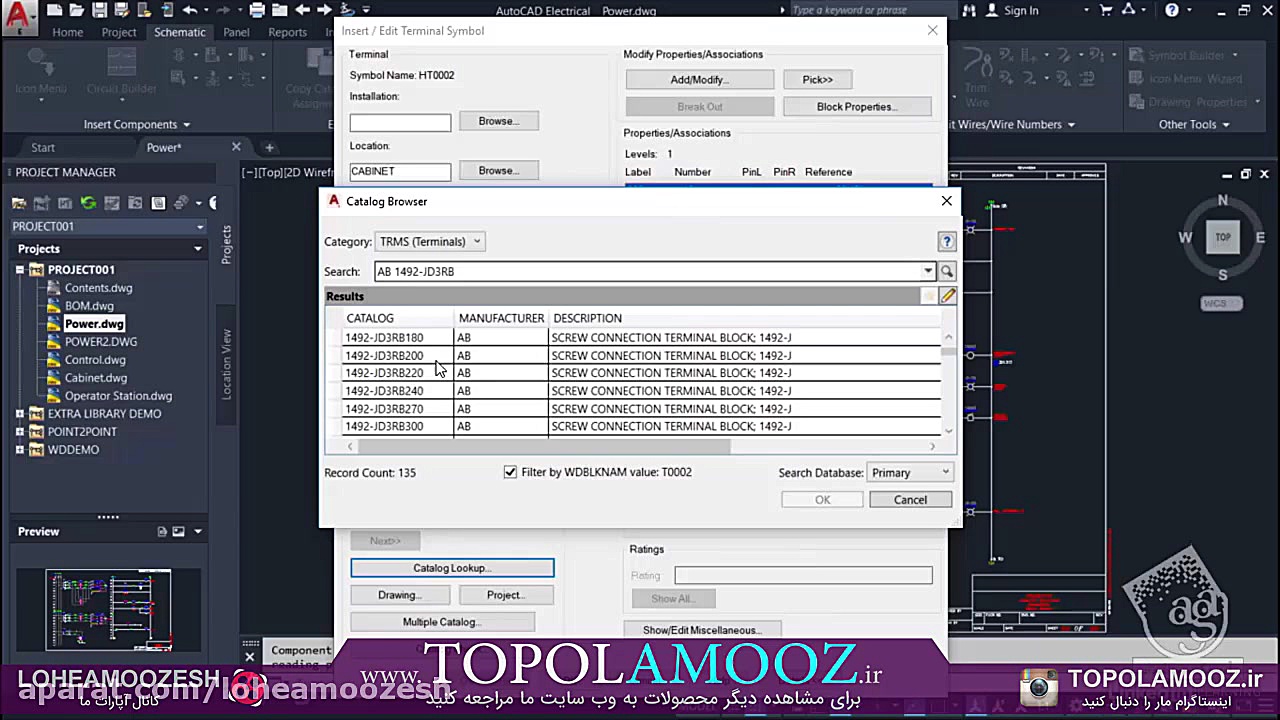This screenshot has width=1280, height=720.
Task: Switch to the Home ribbon tab
Action: click(68, 32)
